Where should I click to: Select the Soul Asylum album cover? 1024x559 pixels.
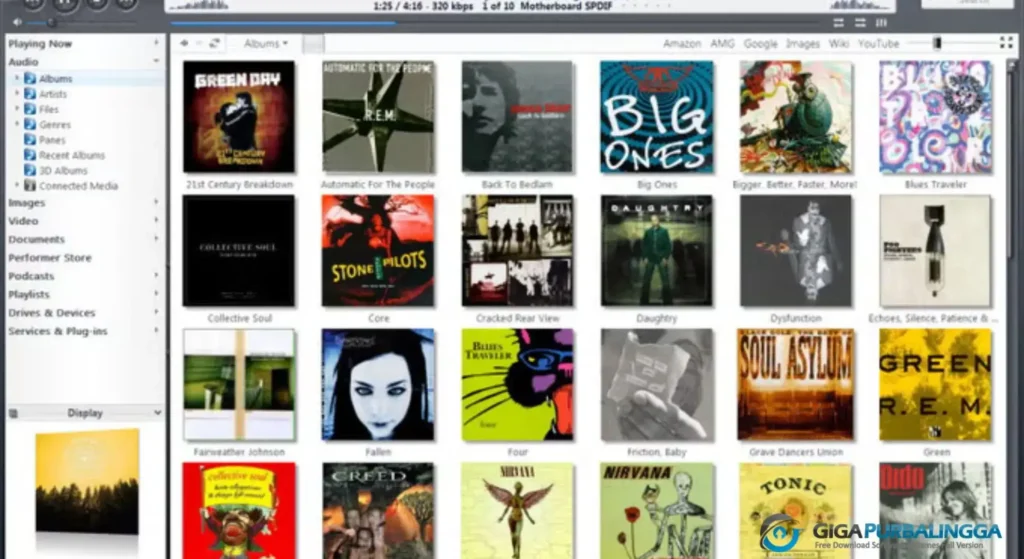click(x=795, y=385)
